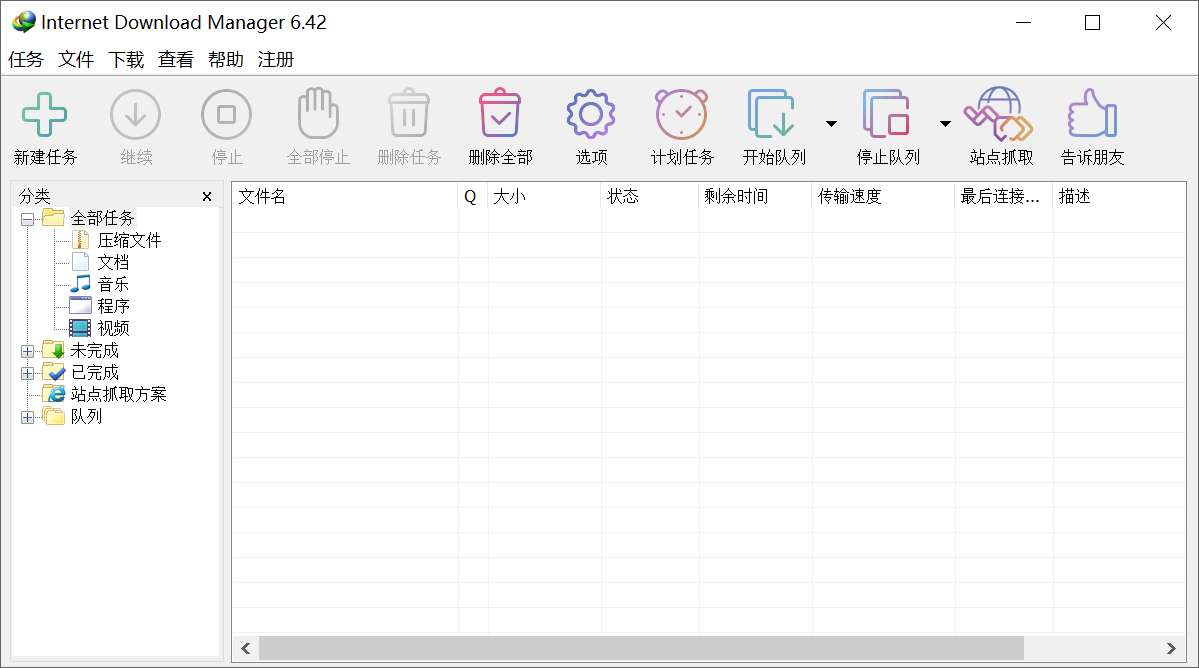Open 选项 settings gear icon
The height and width of the screenshot is (668, 1199).
point(591,115)
